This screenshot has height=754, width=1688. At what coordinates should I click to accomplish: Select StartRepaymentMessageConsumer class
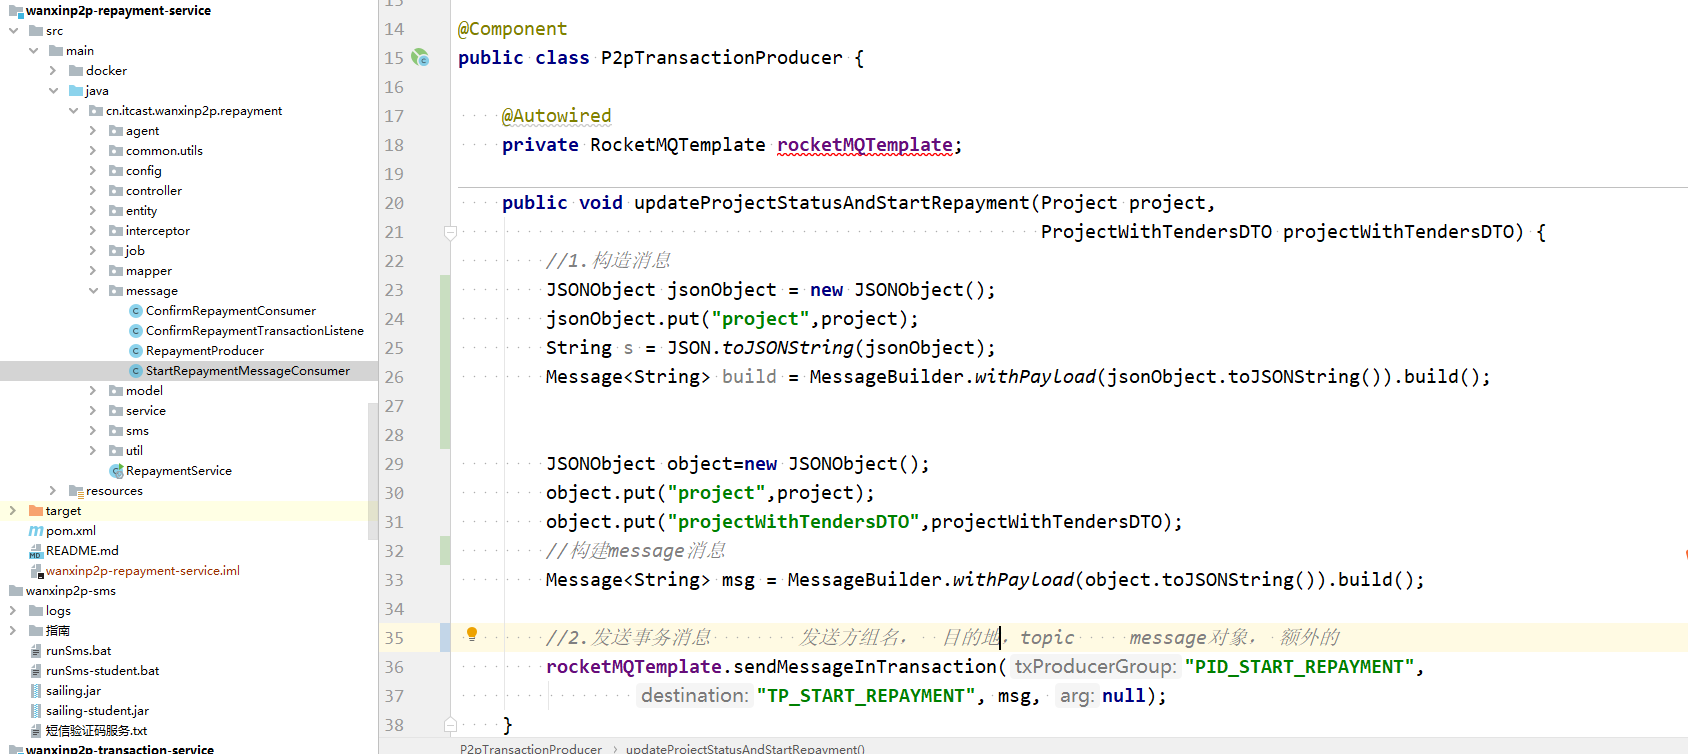point(247,371)
